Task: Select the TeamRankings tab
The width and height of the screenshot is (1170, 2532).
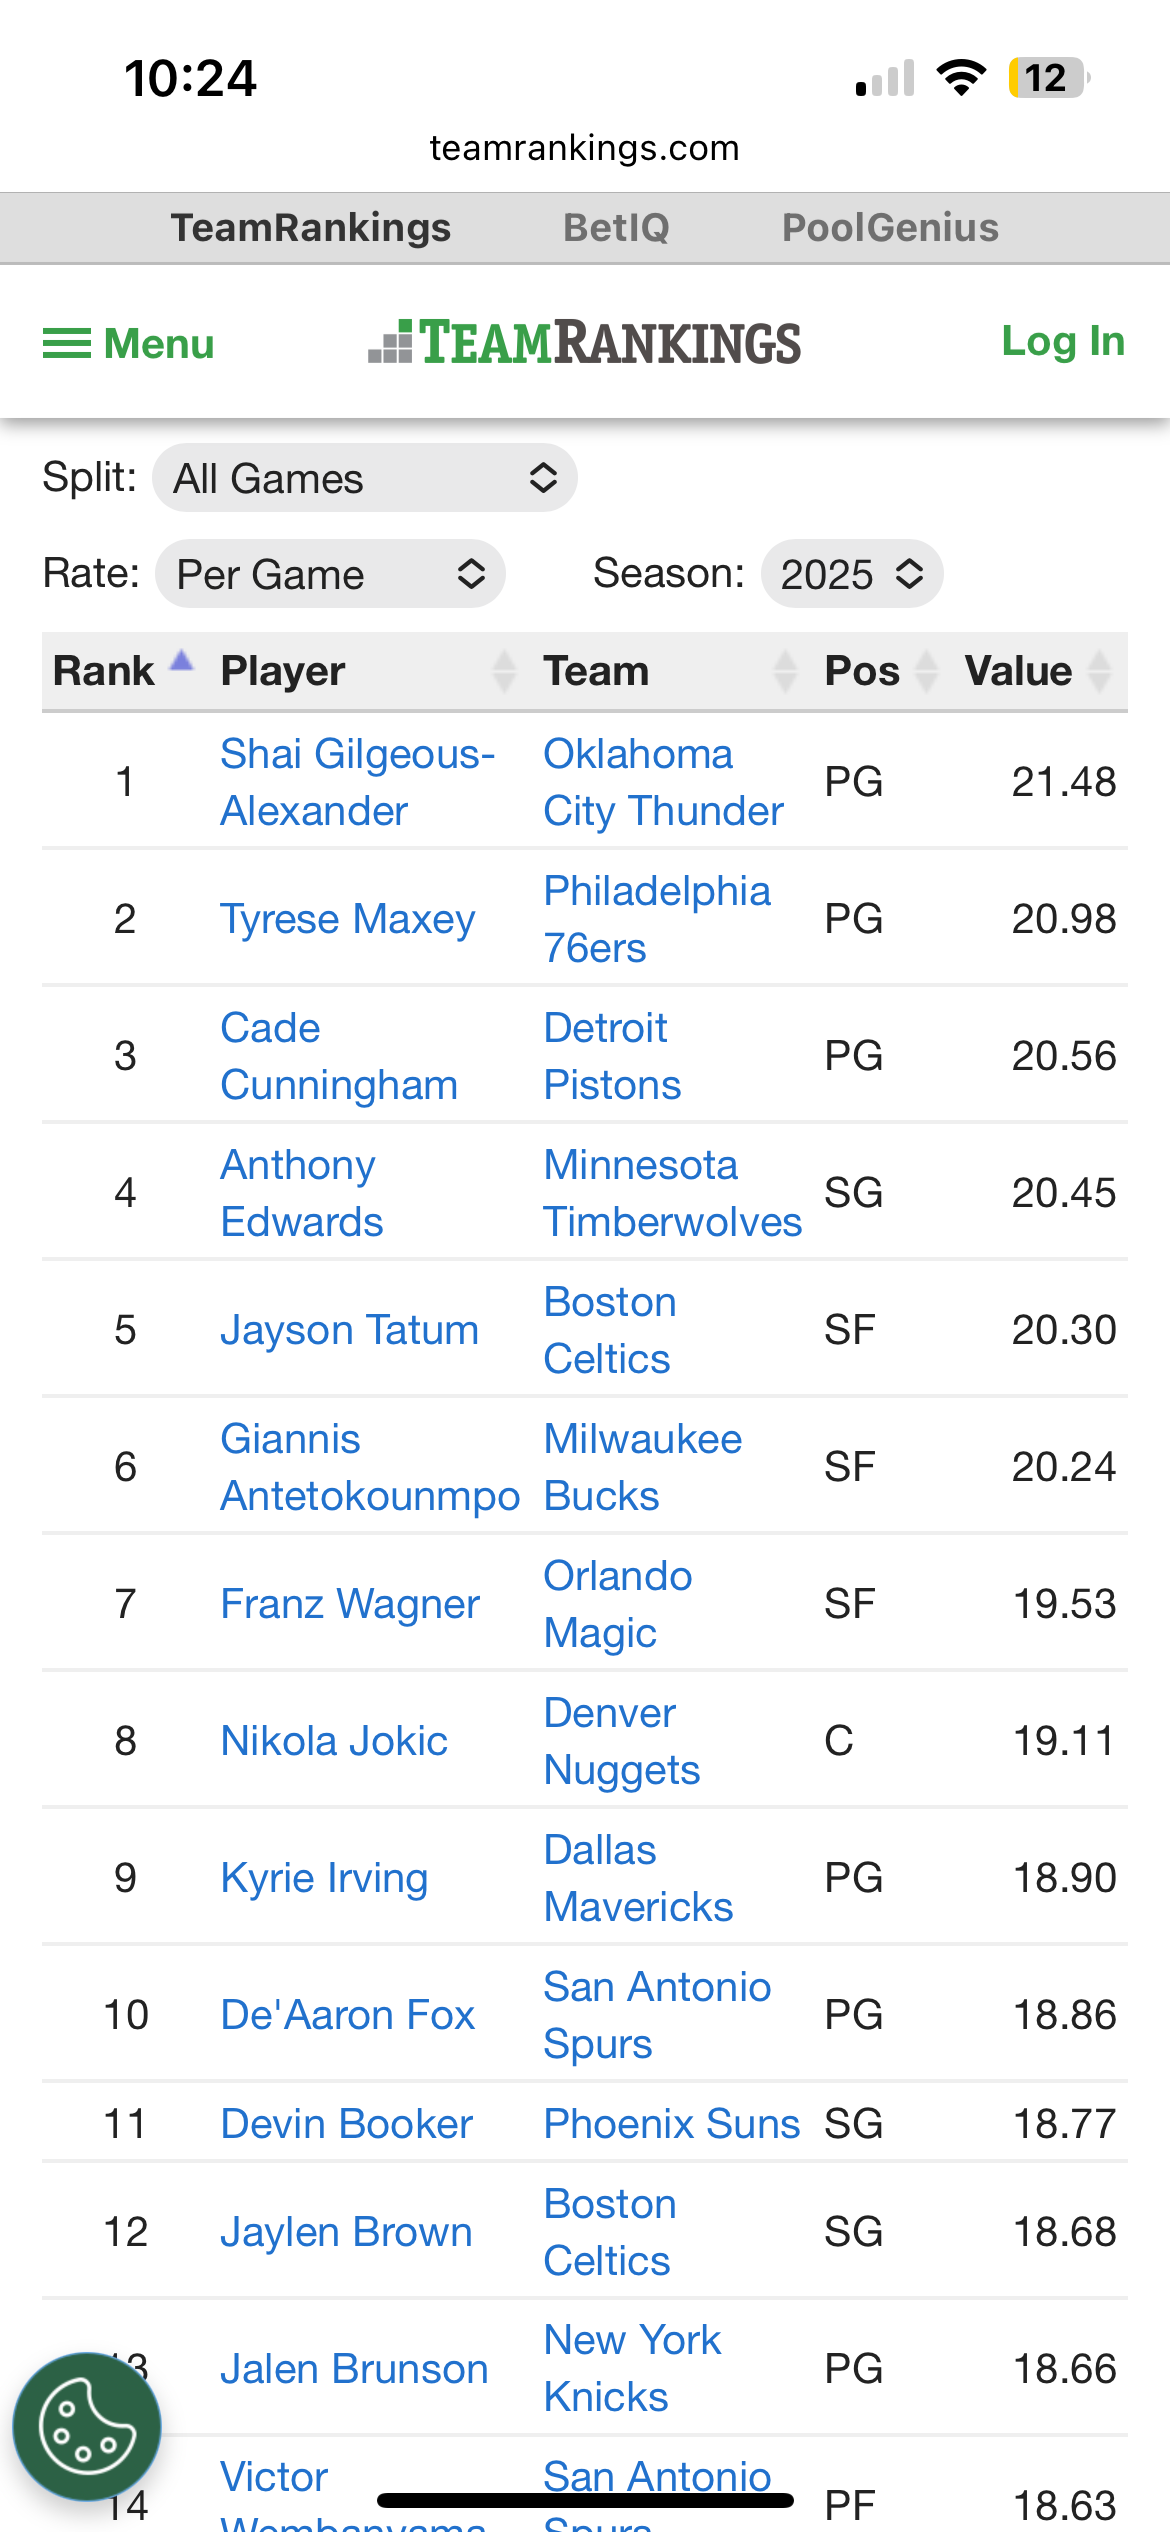Action: 311,228
